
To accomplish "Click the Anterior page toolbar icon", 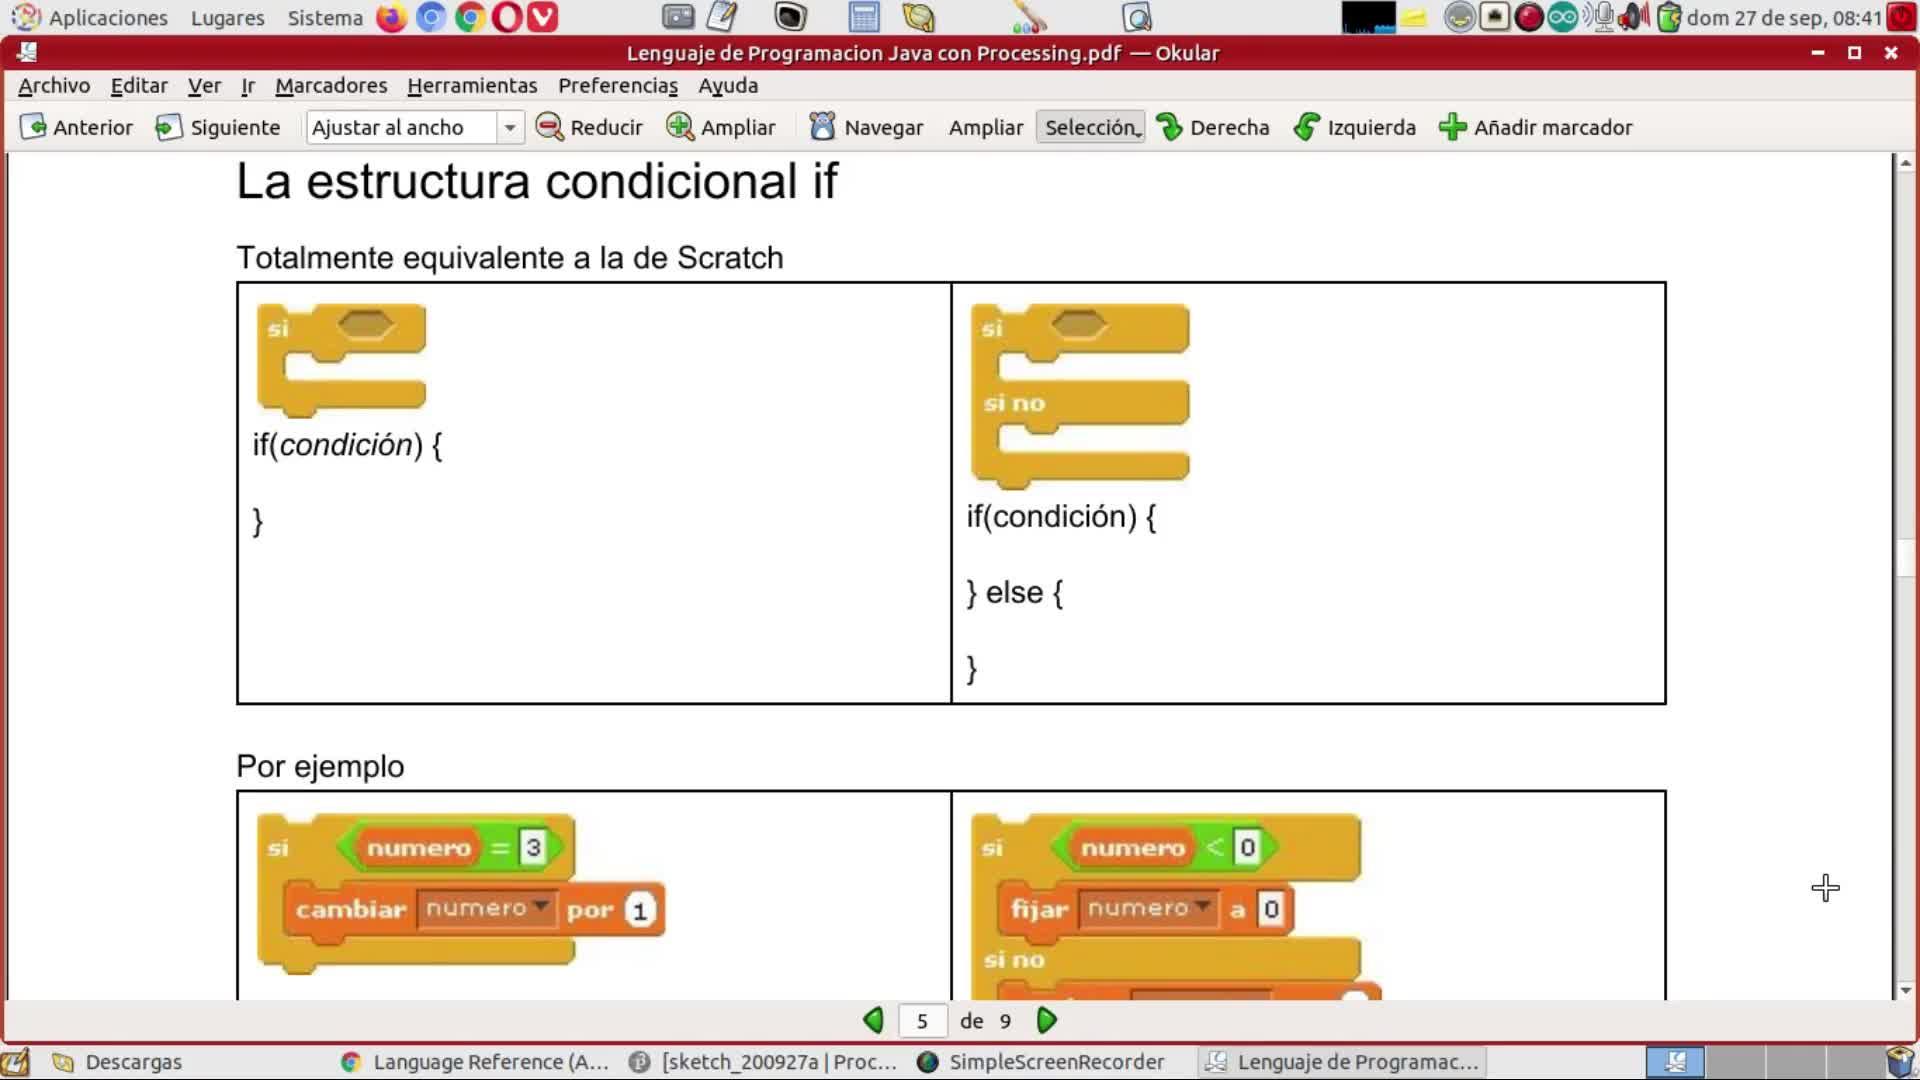I will tap(33, 127).
